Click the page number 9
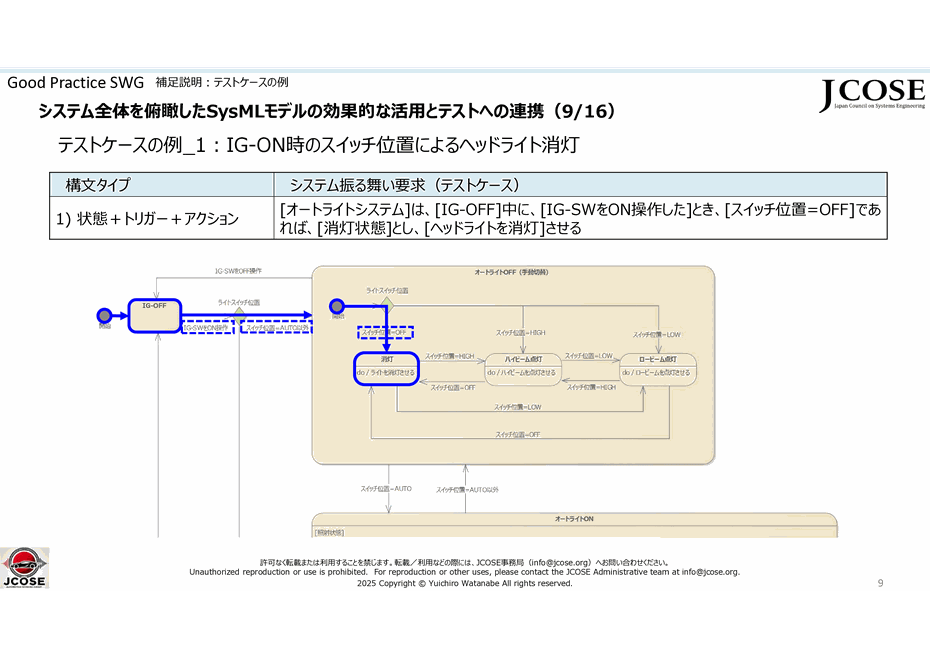Viewport: 930px width, 658px height. [880, 583]
